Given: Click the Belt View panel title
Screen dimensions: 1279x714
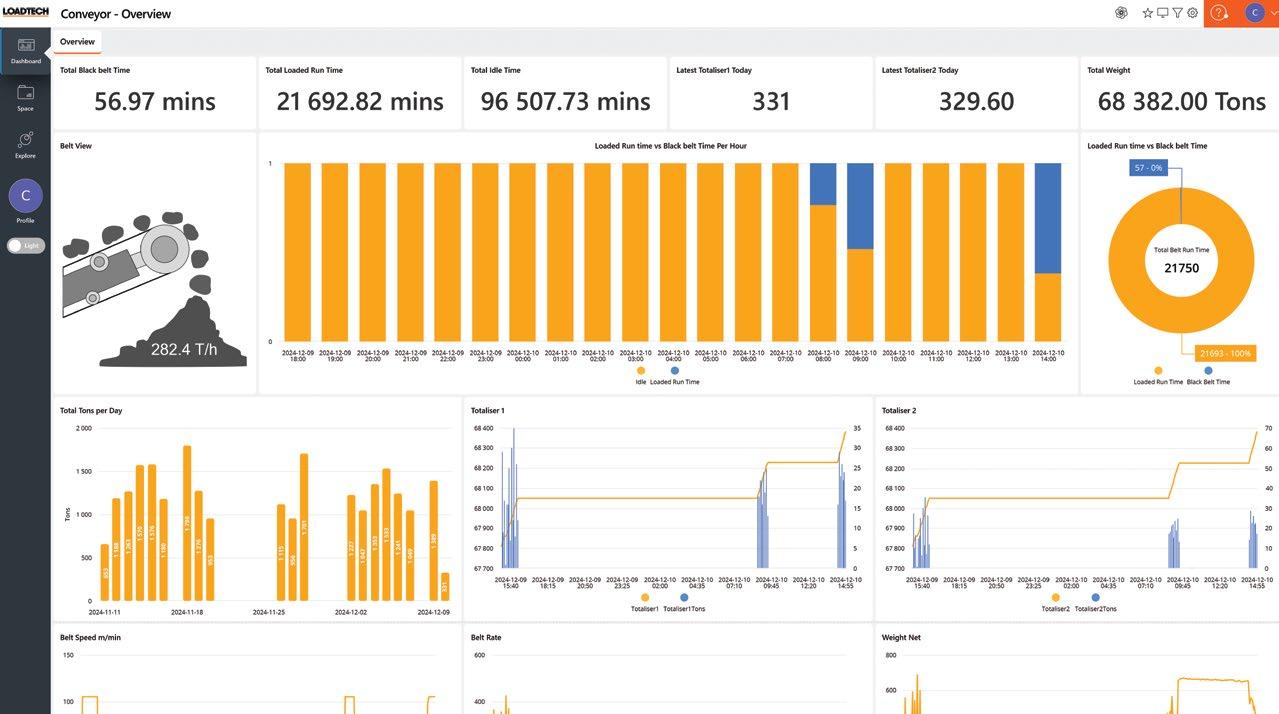Looking at the screenshot, I should tap(76, 146).
